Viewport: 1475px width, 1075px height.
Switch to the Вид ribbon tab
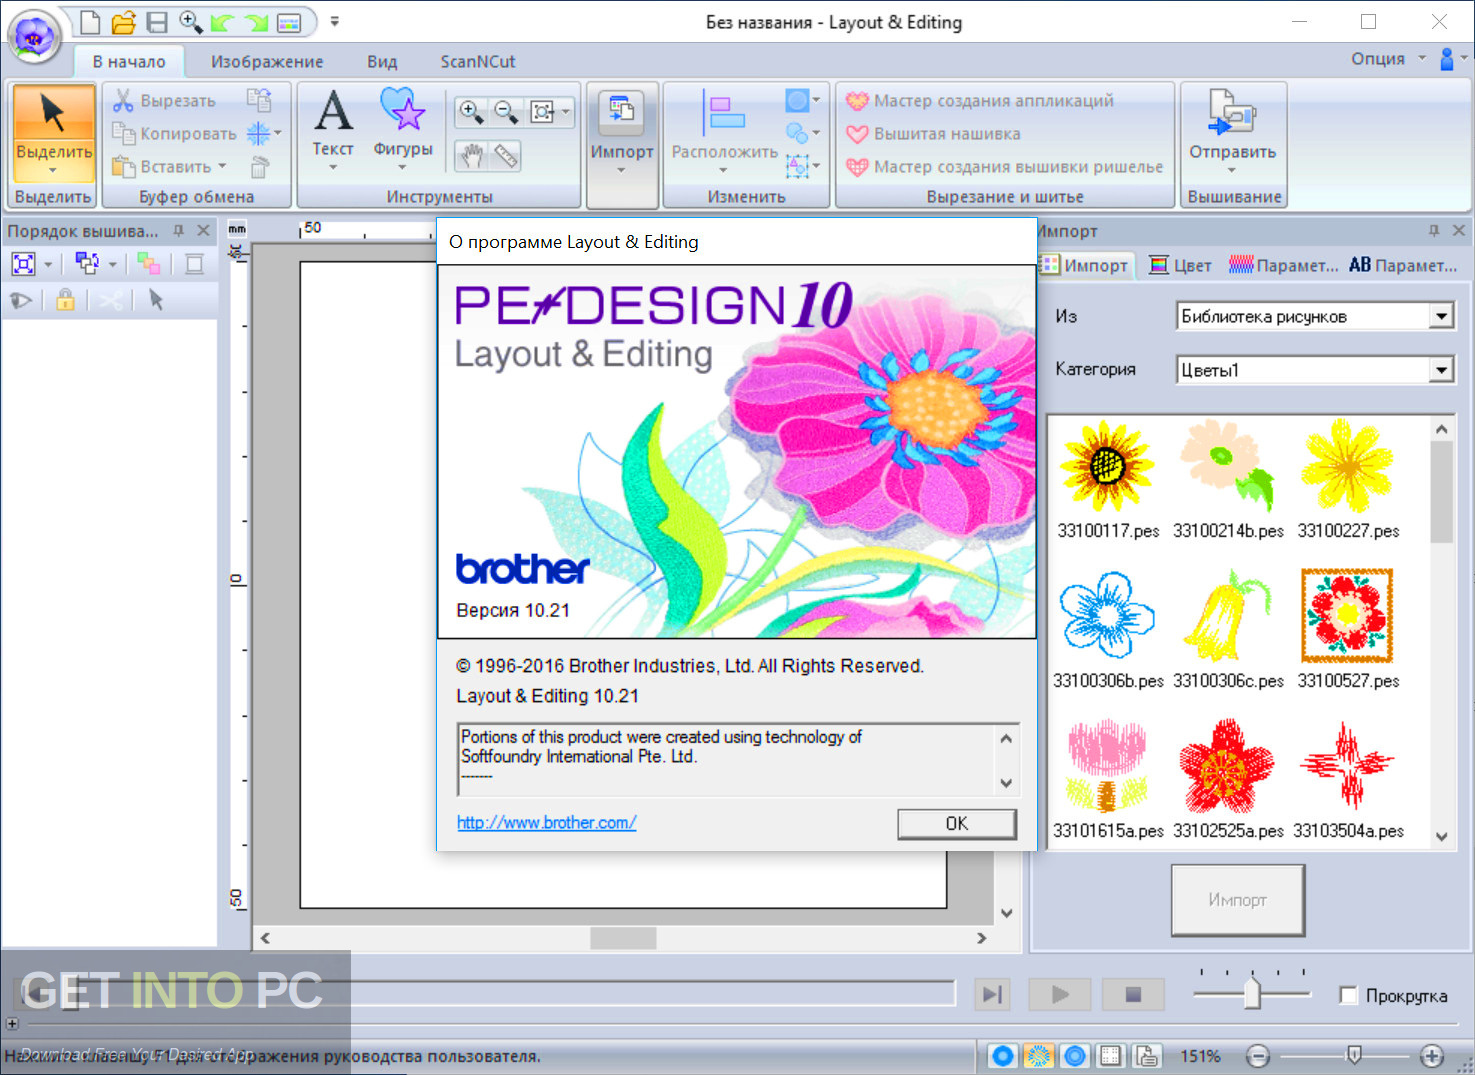click(x=382, y=61)
